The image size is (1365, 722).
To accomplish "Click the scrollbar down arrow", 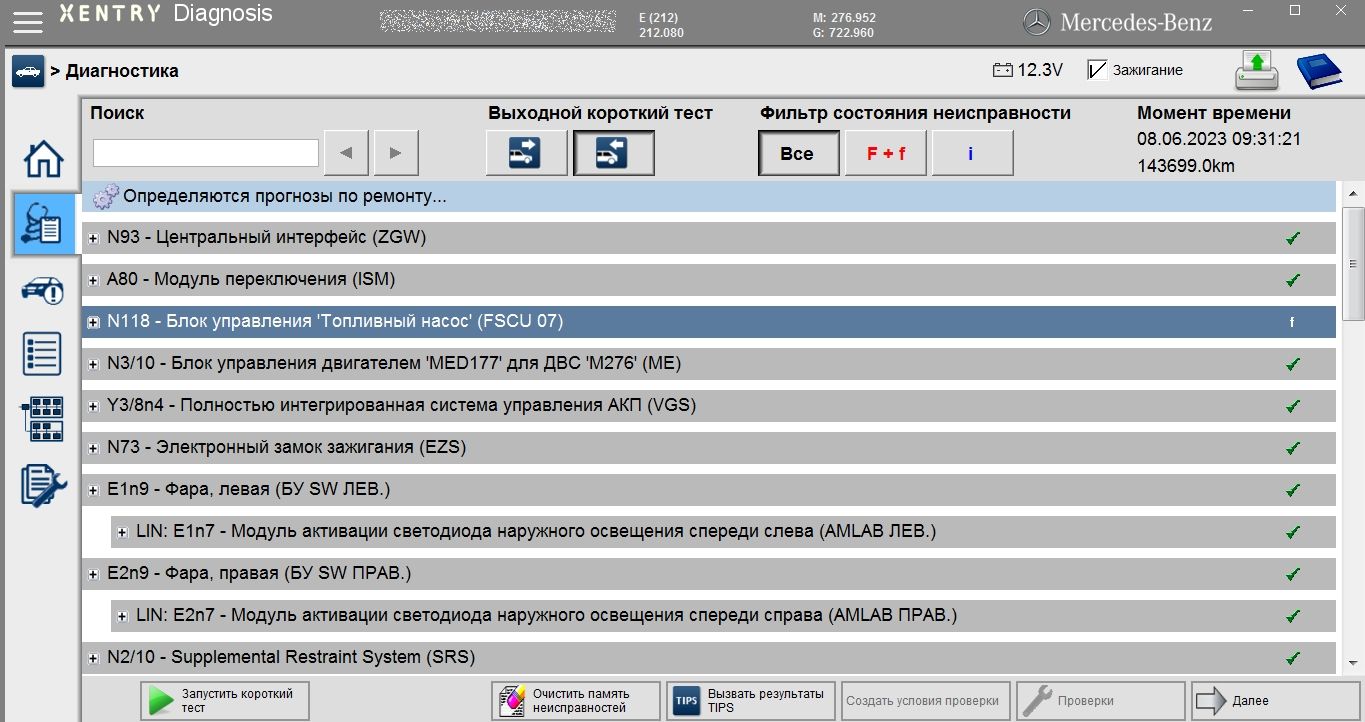I will click(x=1353, y=662).
